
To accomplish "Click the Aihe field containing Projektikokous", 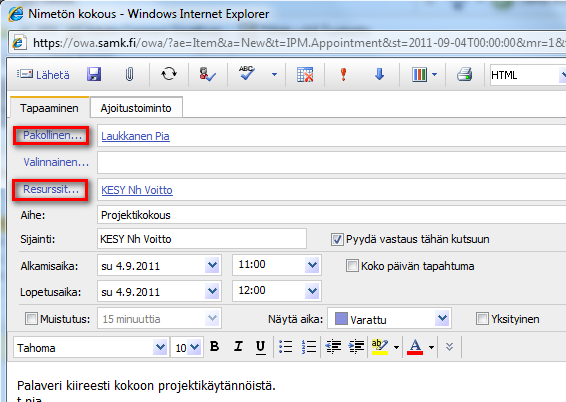I will pos(331,215).
